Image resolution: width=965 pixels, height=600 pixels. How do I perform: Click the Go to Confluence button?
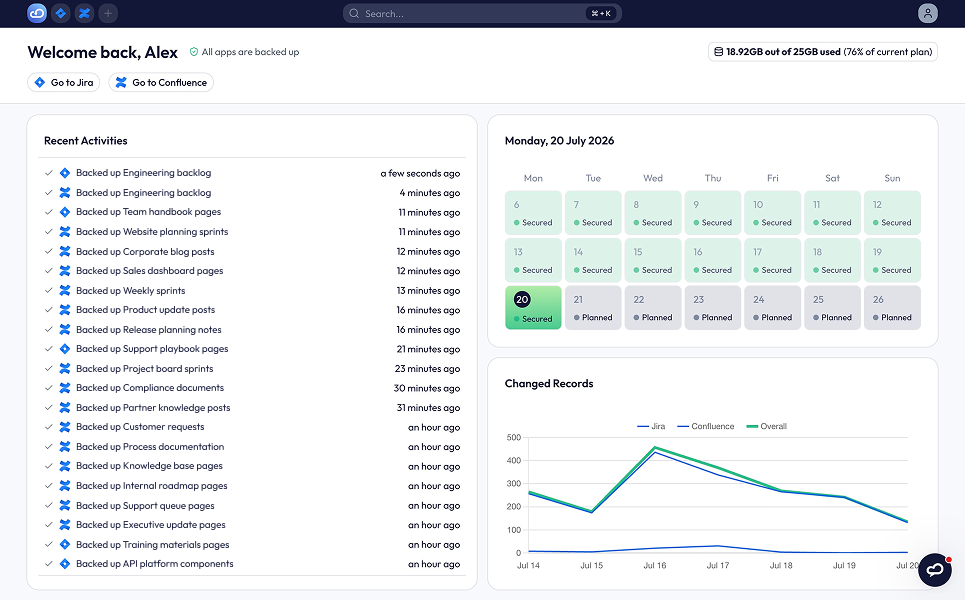pos(161,82)
